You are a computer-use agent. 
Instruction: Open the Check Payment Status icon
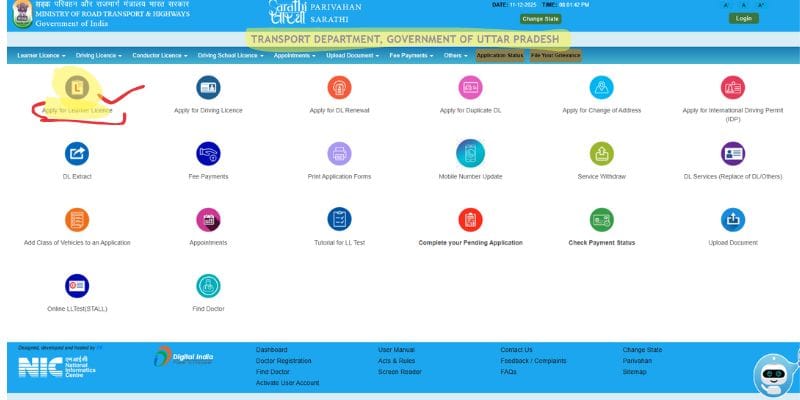pyautogui.click(x=602, y=220)
